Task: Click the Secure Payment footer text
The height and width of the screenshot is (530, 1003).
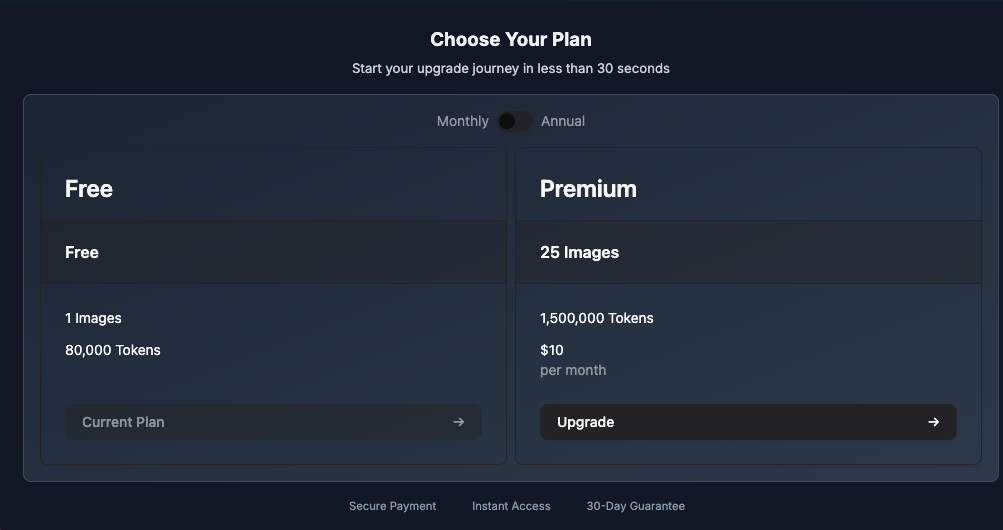Action: 392,506
